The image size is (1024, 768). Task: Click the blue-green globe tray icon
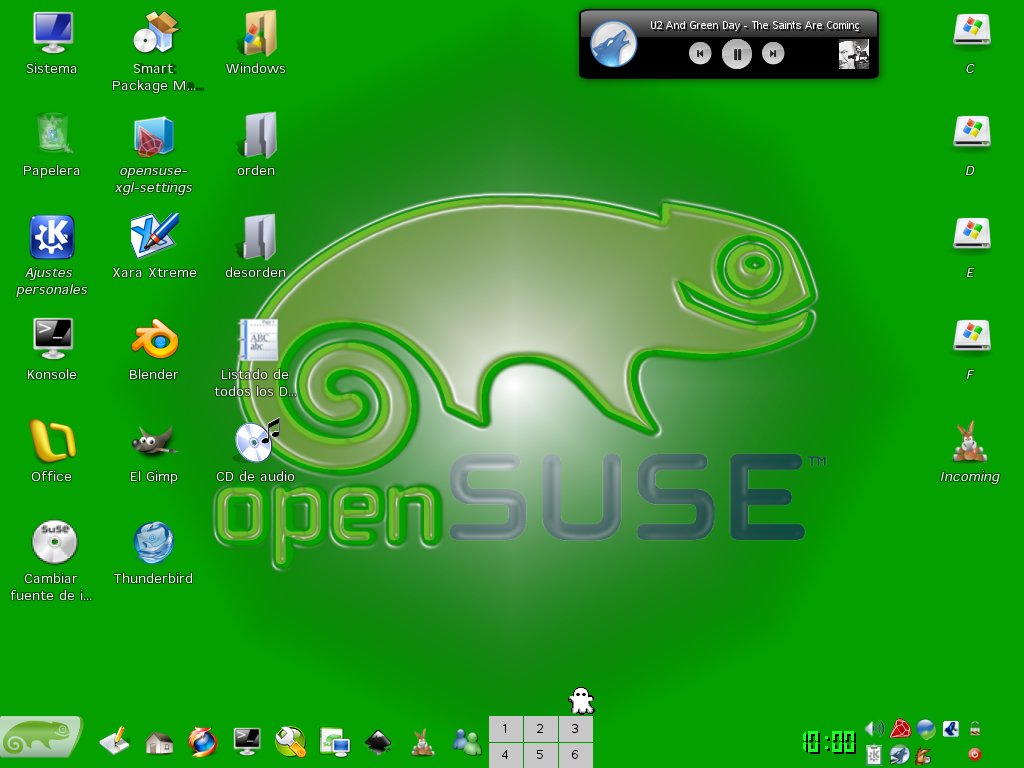[x=925, y=729]
